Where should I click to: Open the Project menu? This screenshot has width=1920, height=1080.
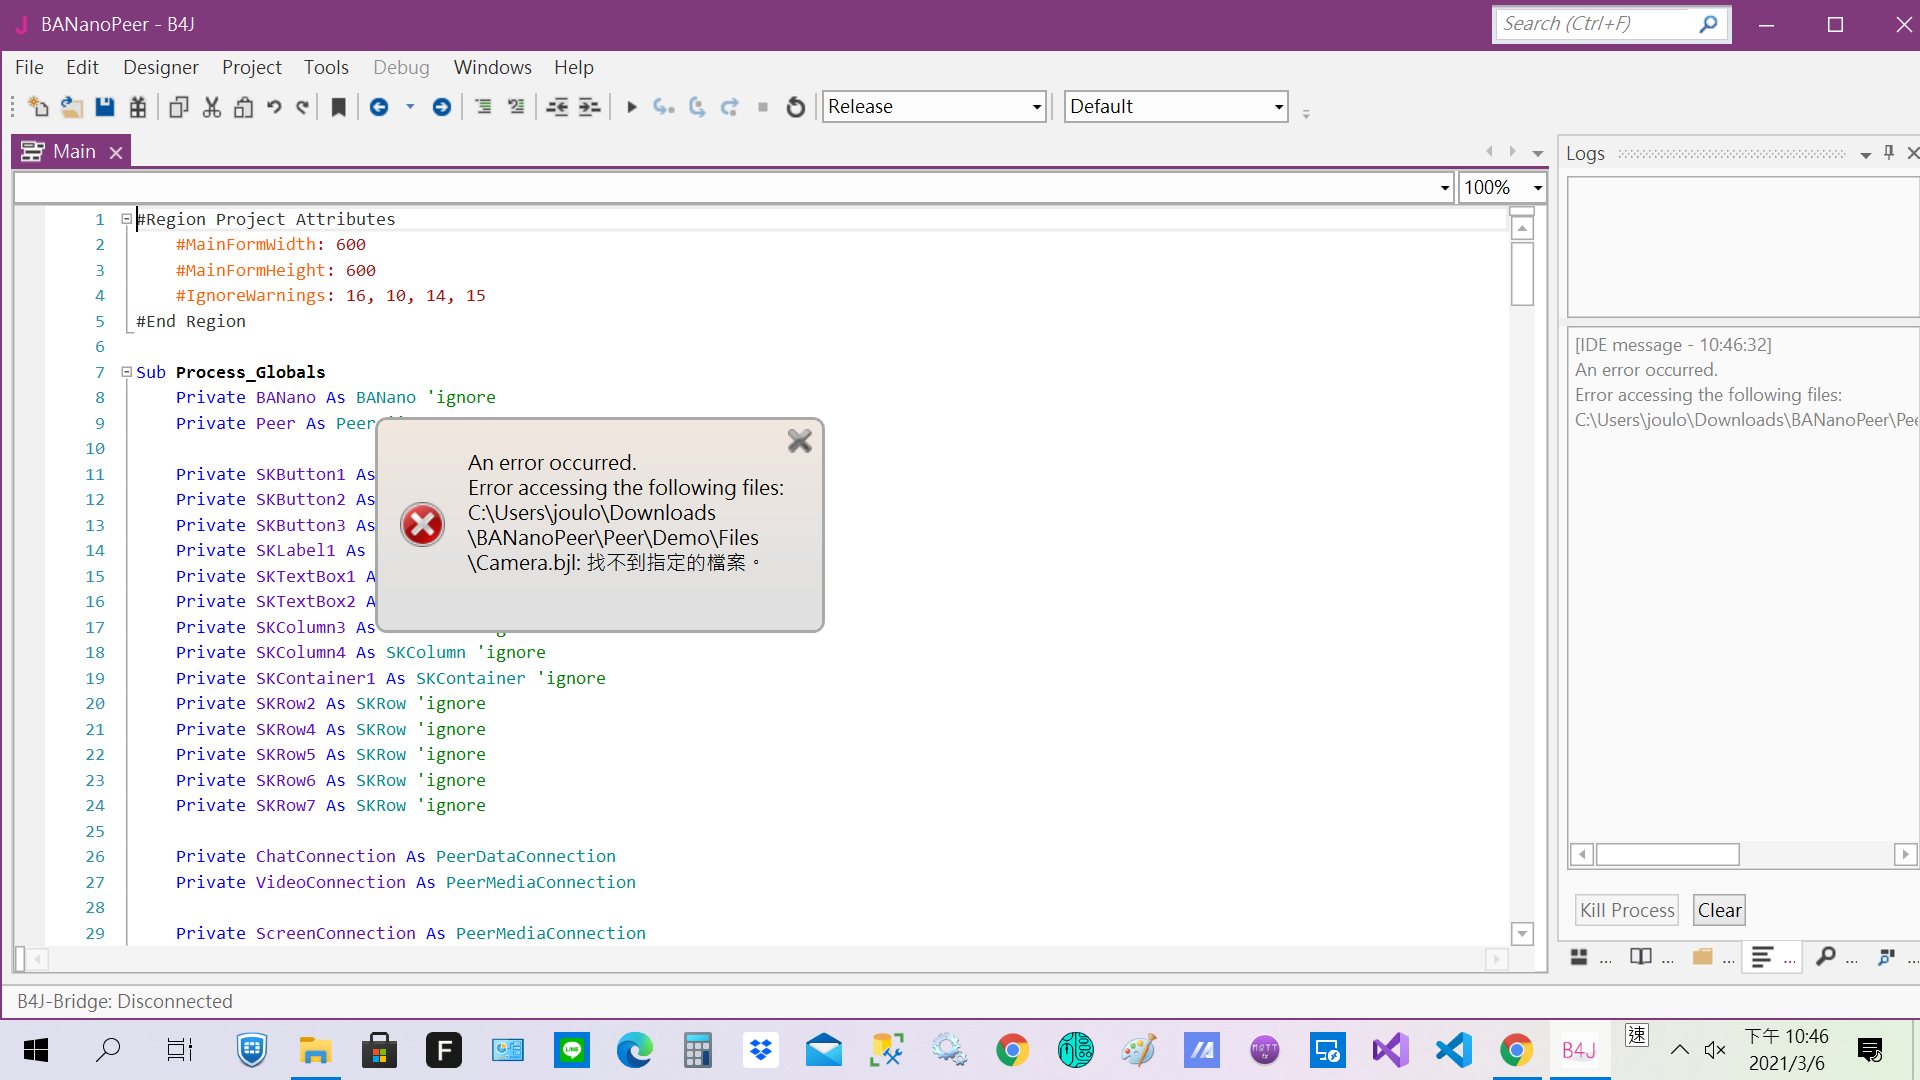(251, 67)
